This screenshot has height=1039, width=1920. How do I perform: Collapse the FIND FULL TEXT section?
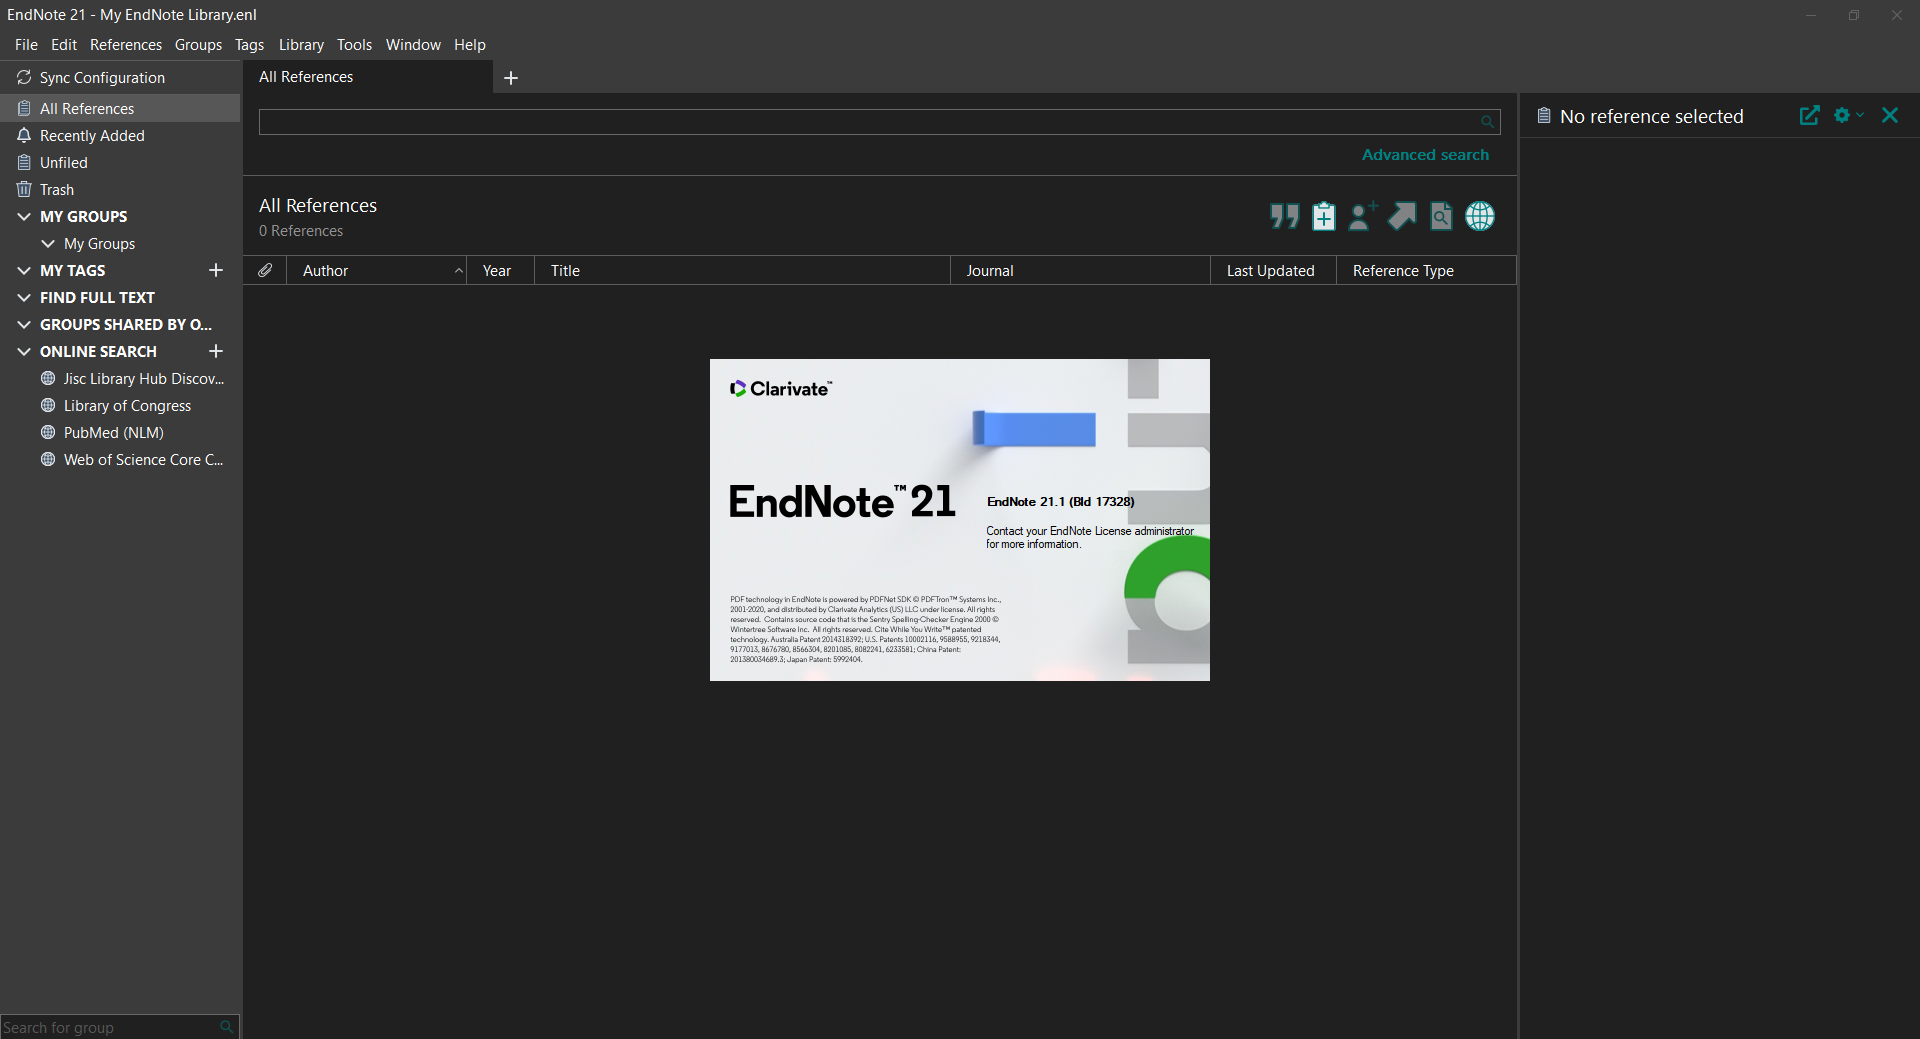click(x=24, y=298)
